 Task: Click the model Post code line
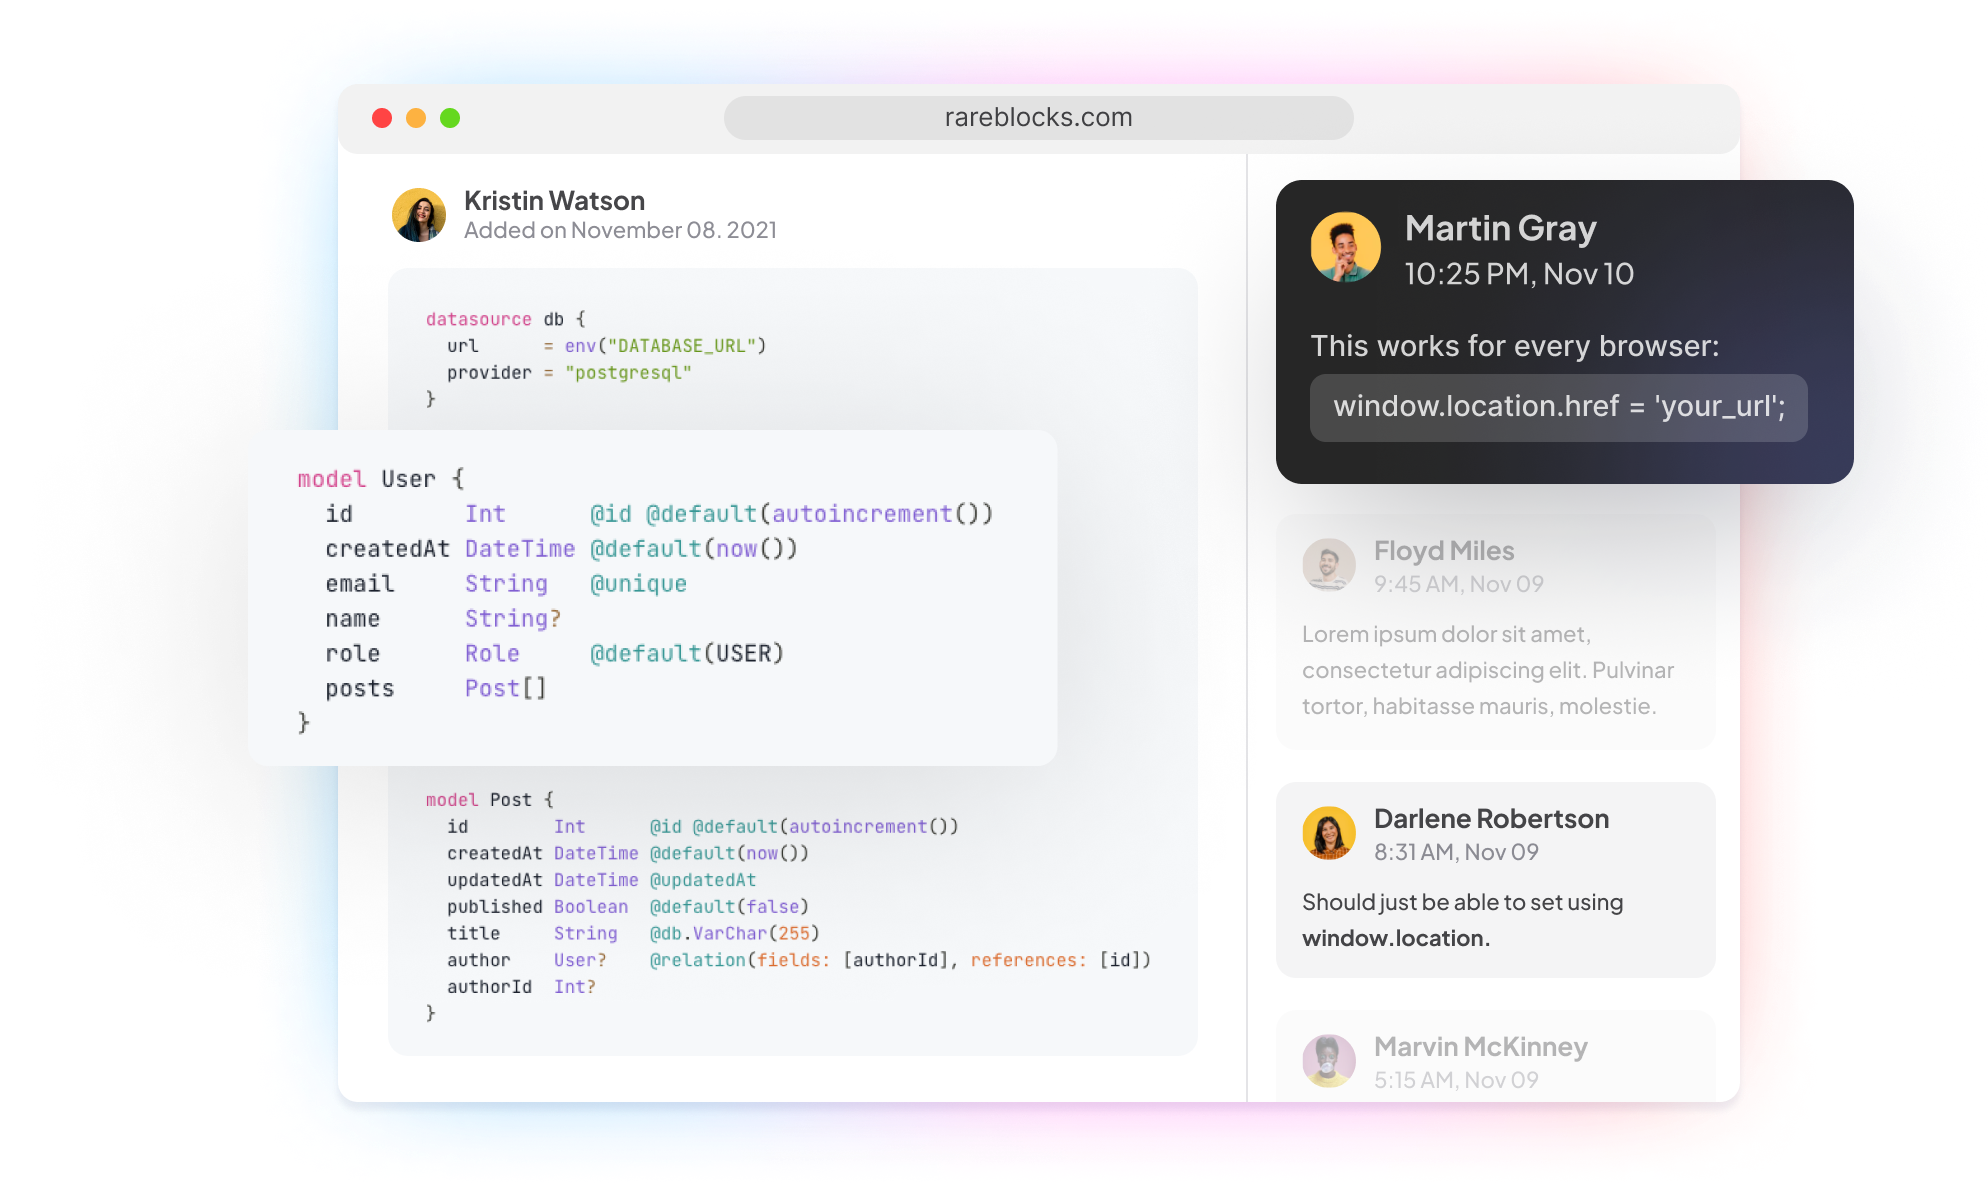(489, 800)
